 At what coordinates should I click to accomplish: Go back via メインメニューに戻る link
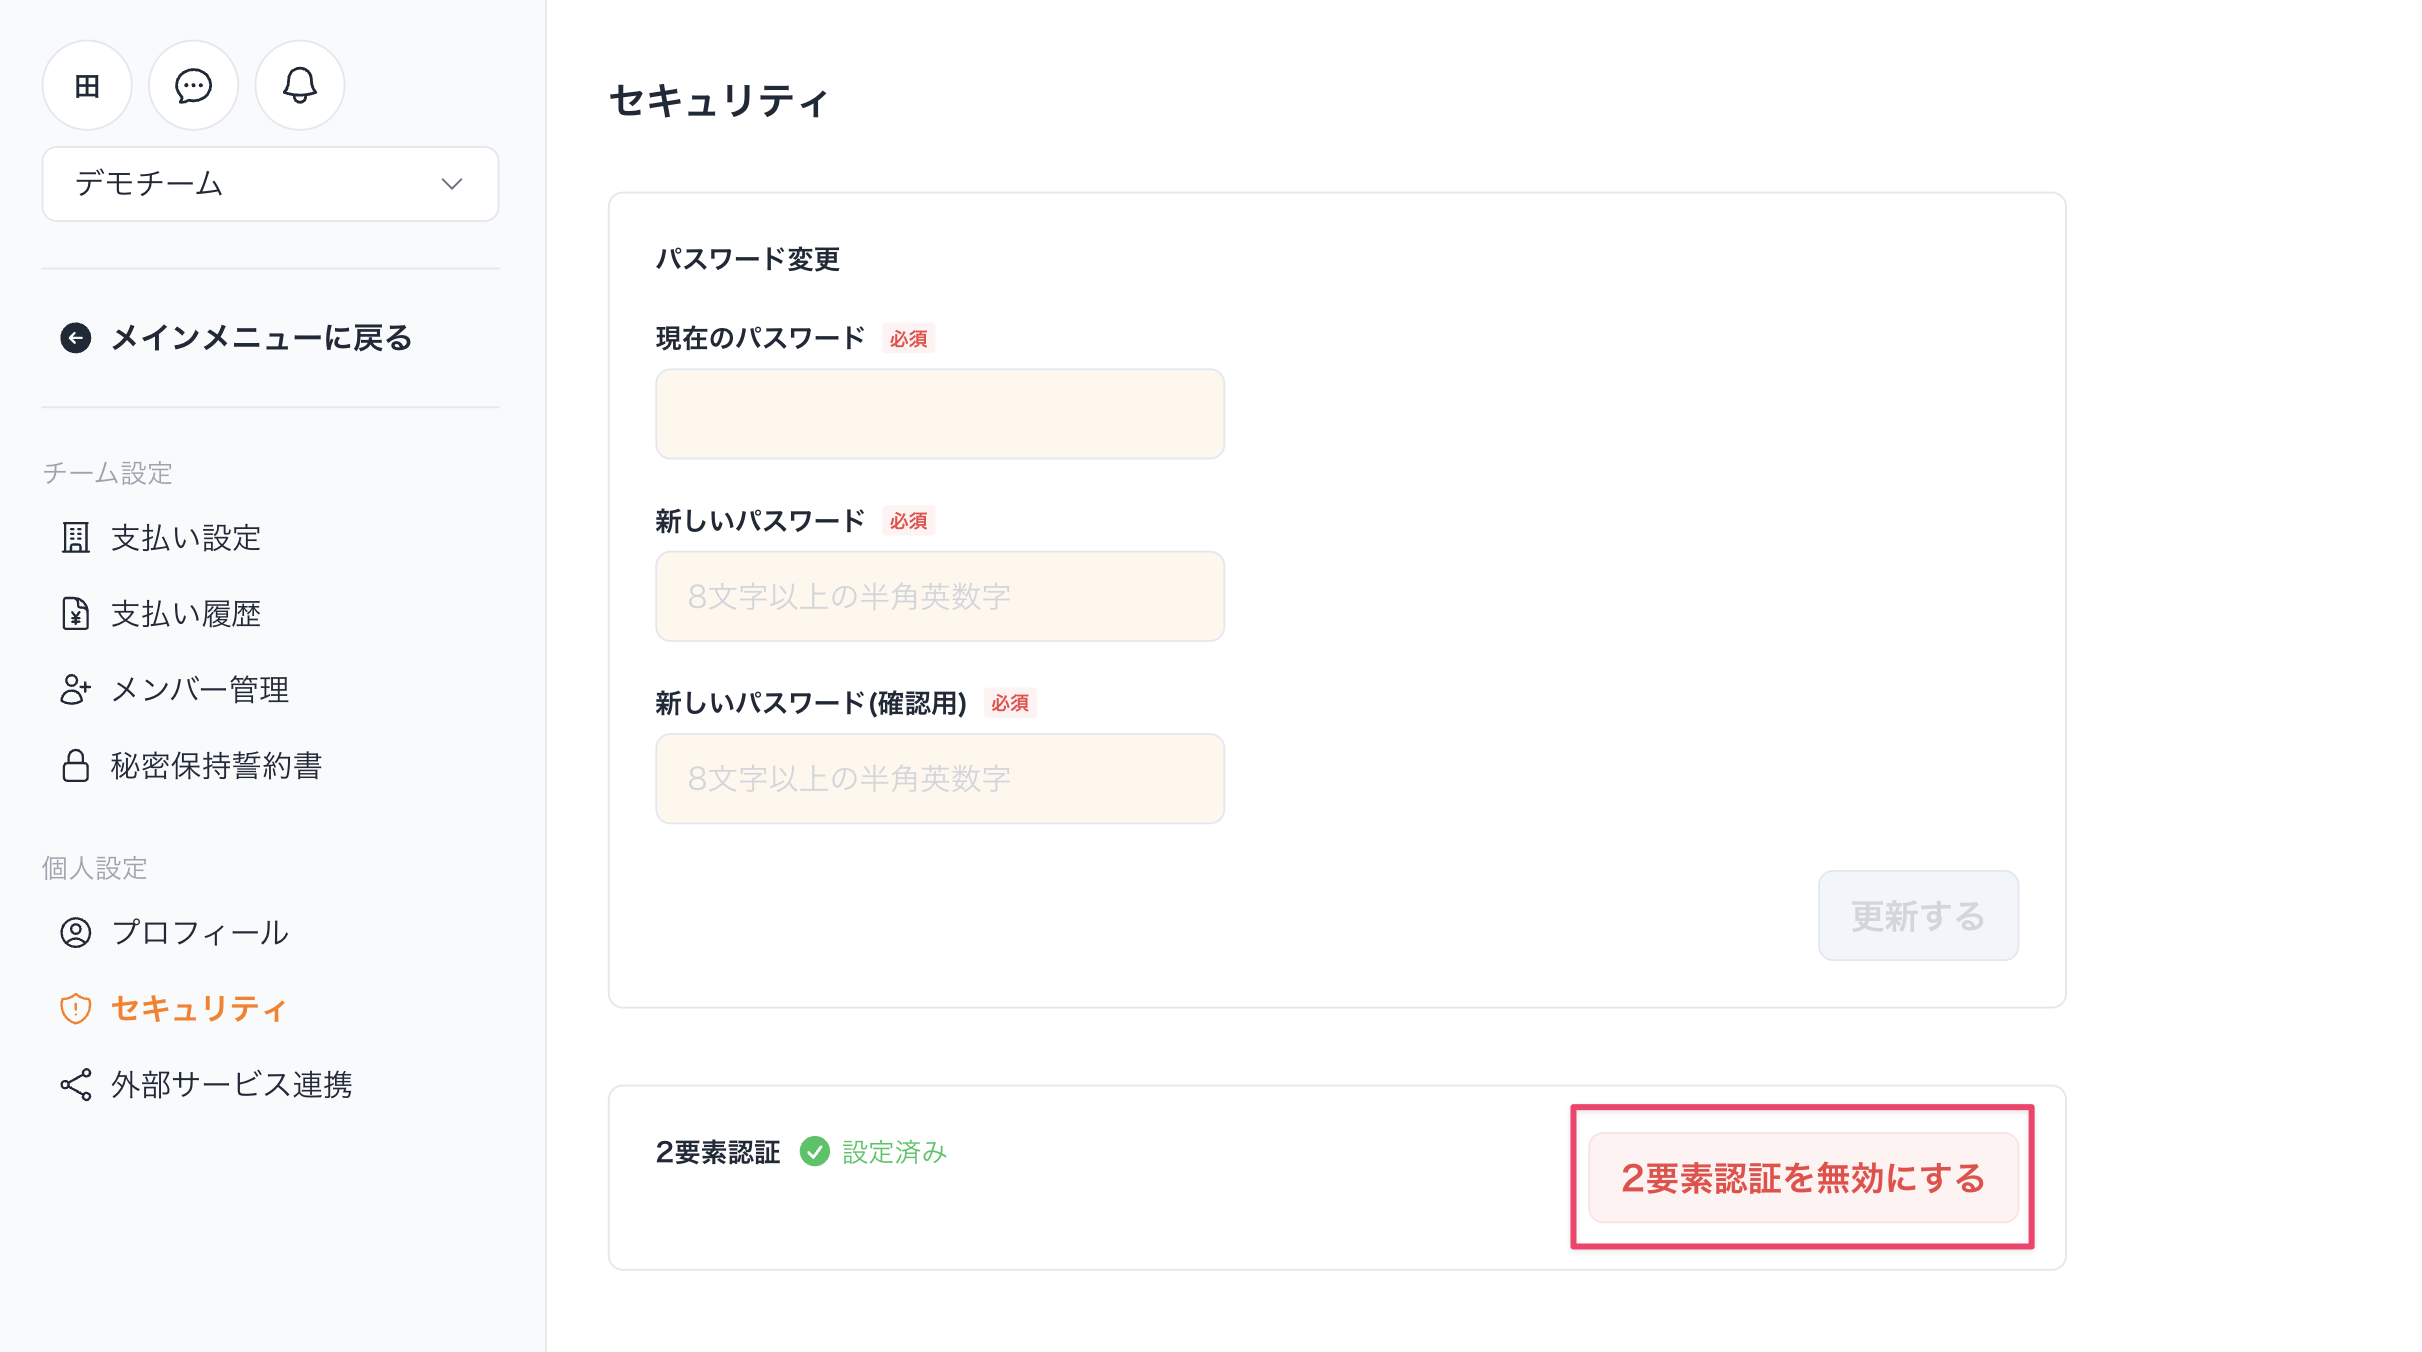click(261, 338)
